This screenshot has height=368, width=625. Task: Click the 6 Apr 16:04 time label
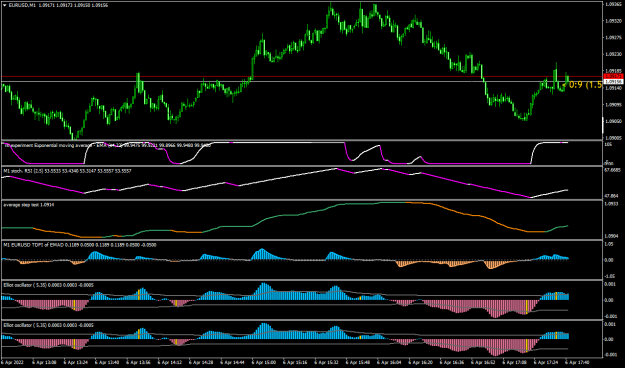click(389, 362)
